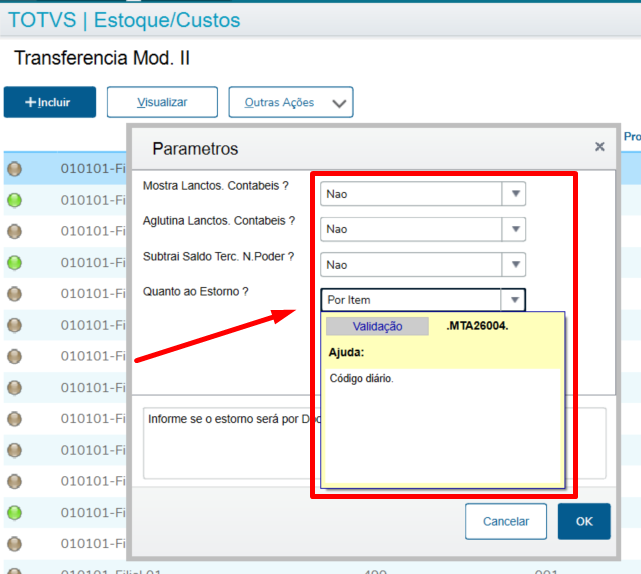641x574 pixels.
Task: Expand the Outras Ações chevron menu
Action: pos(340,103)
